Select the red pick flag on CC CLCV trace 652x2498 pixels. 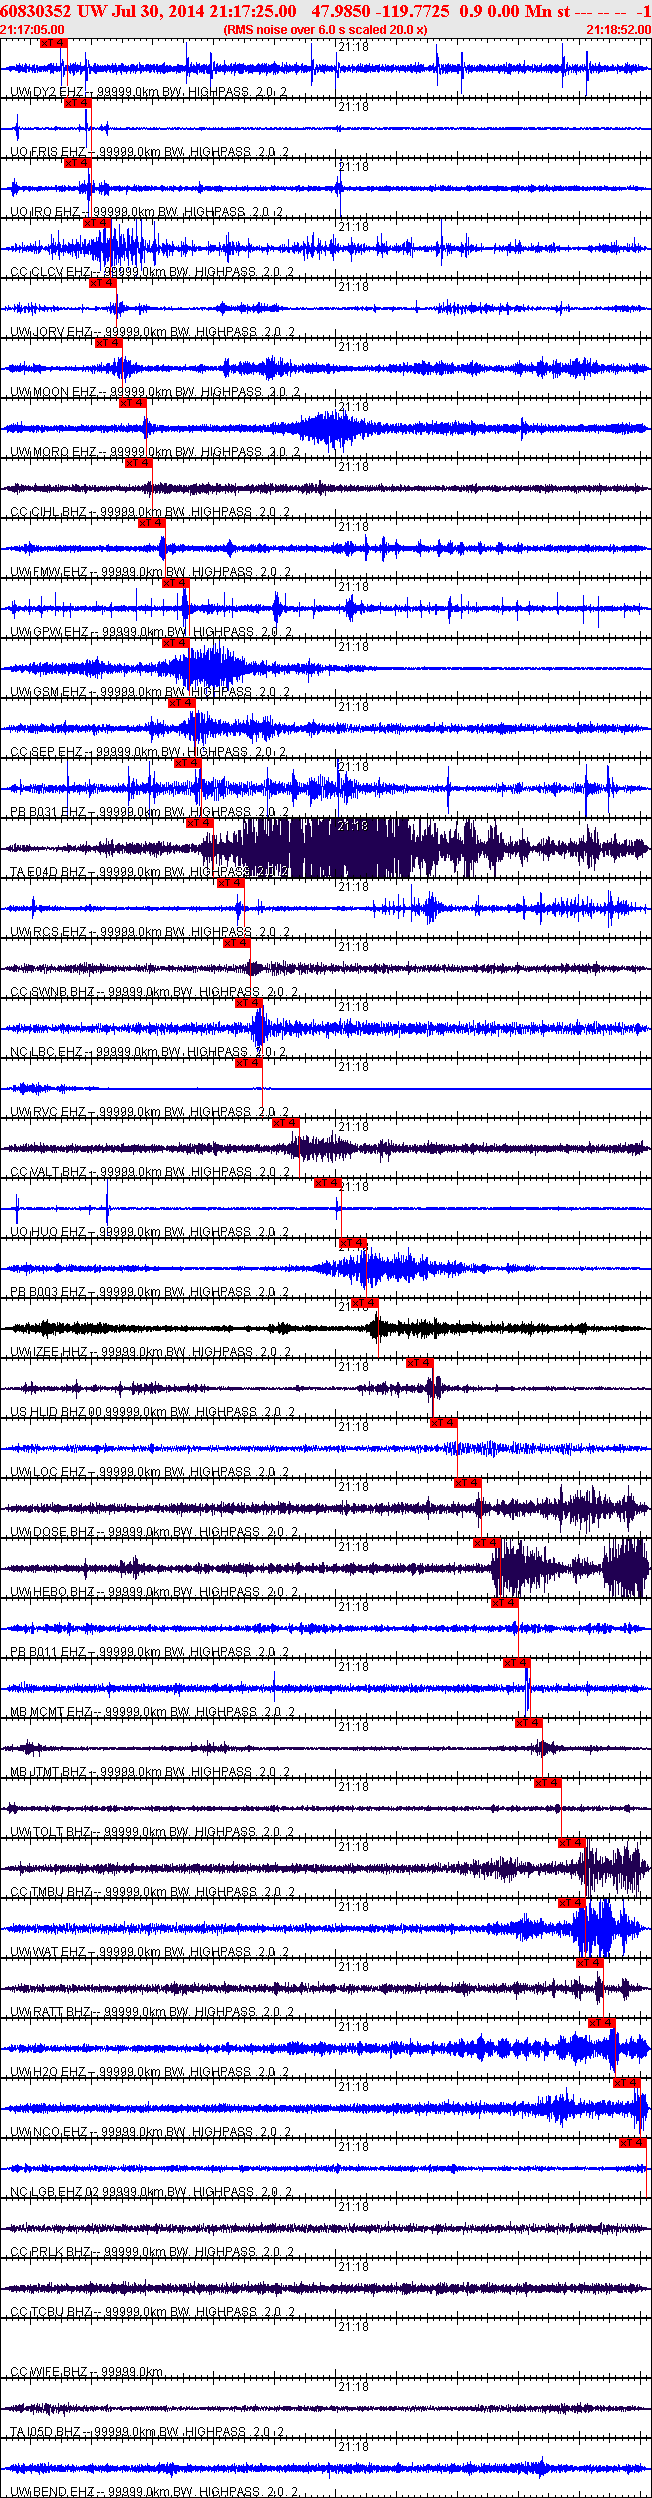pos(97,223)
